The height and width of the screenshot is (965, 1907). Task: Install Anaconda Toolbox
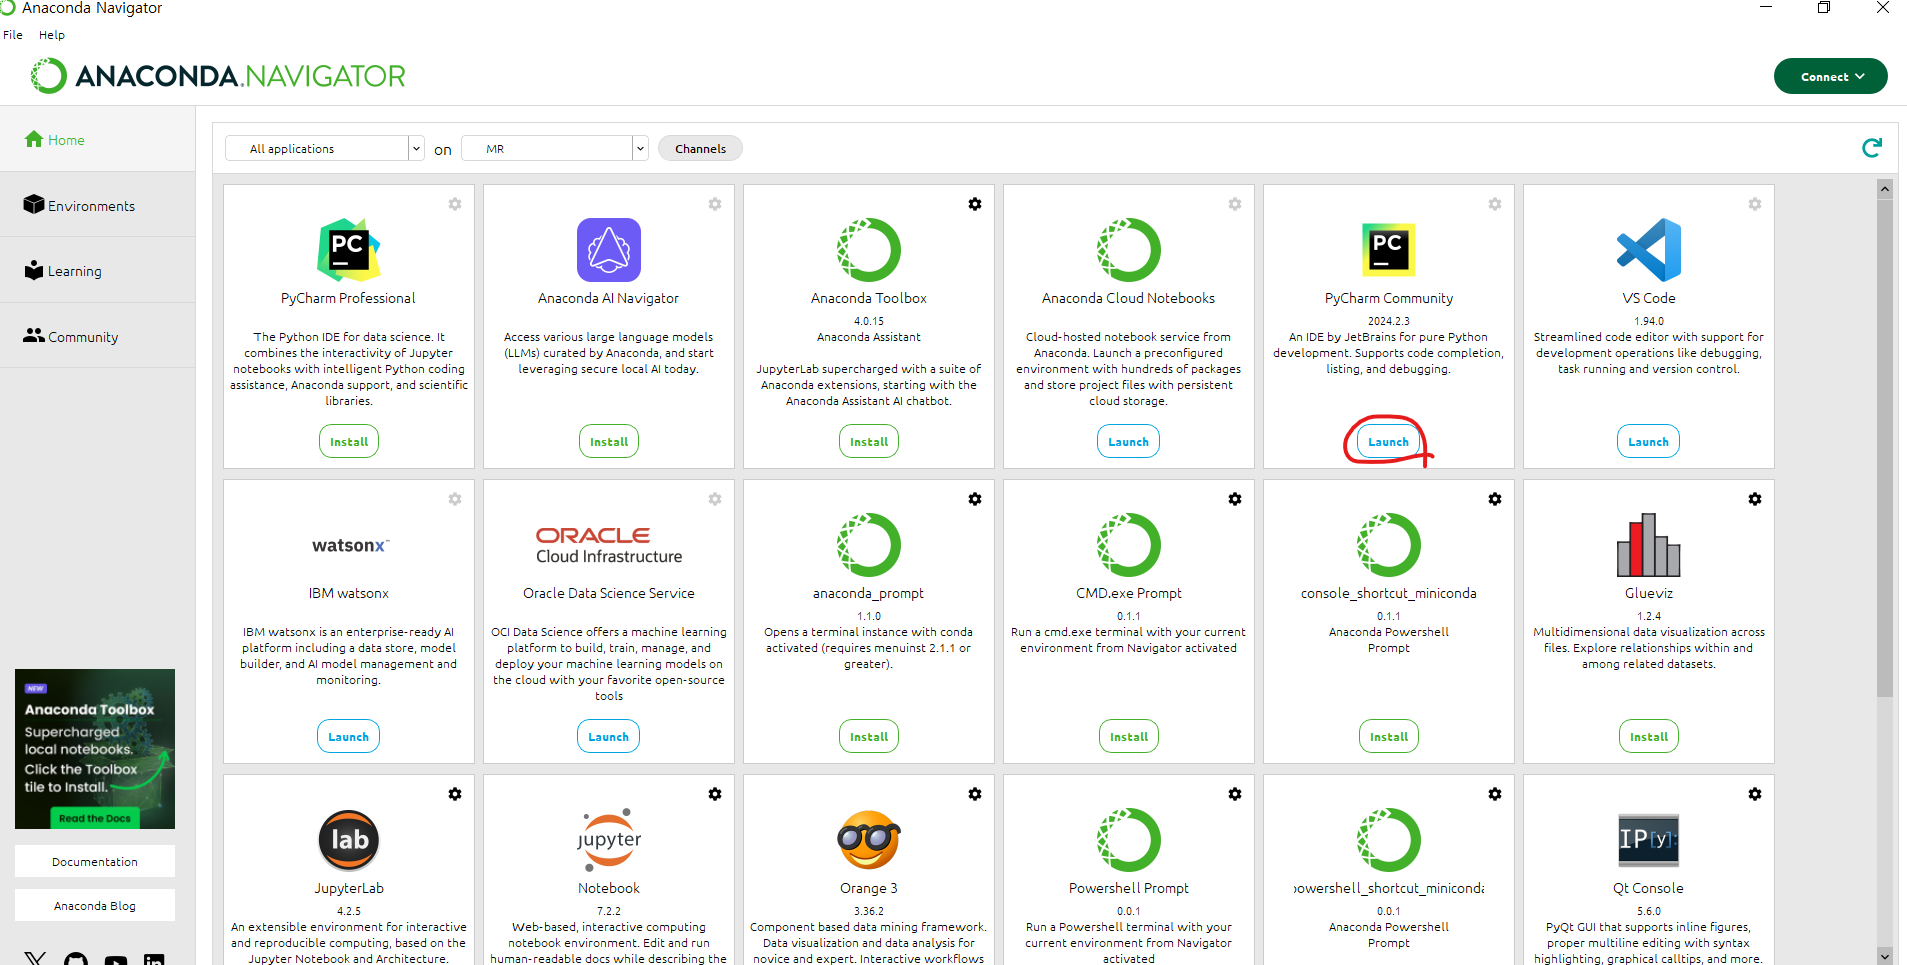[869, 442]
